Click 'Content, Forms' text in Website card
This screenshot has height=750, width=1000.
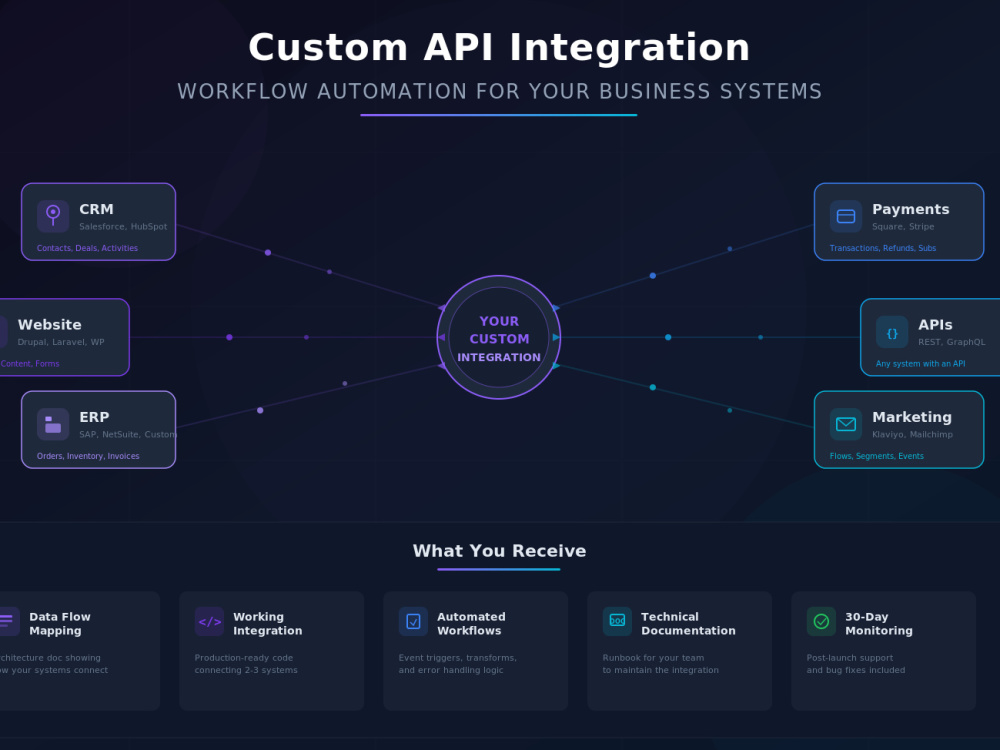pyautogui.click(x=29, y=364)
